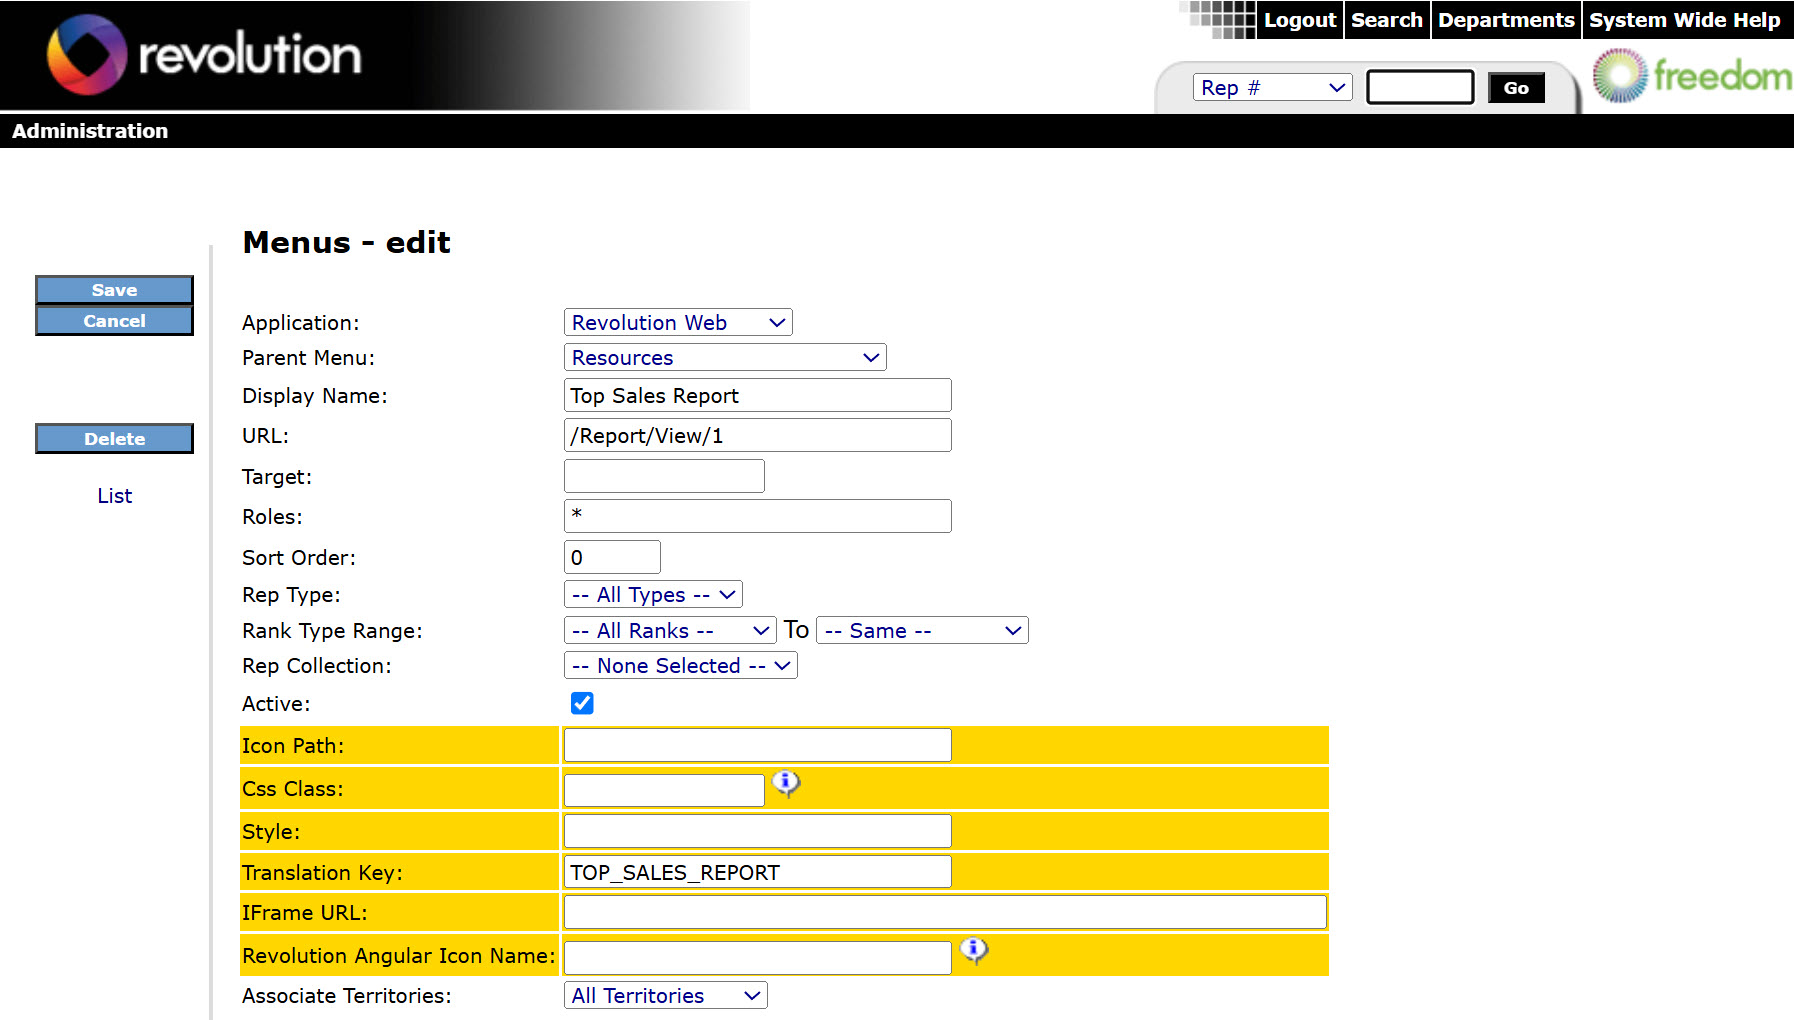Screen dimensions: 1794x1020
Task: Click the Administration bar
Action: [90, 131]
